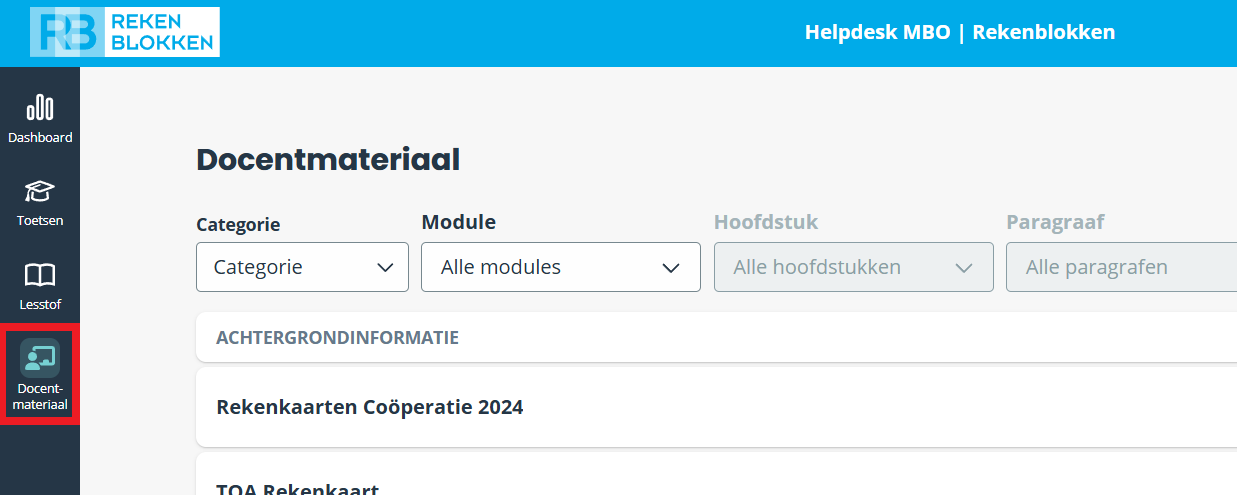Select the Docentmateriaal teacher-board icon
Screen dimensions: 1237x495
40,358
